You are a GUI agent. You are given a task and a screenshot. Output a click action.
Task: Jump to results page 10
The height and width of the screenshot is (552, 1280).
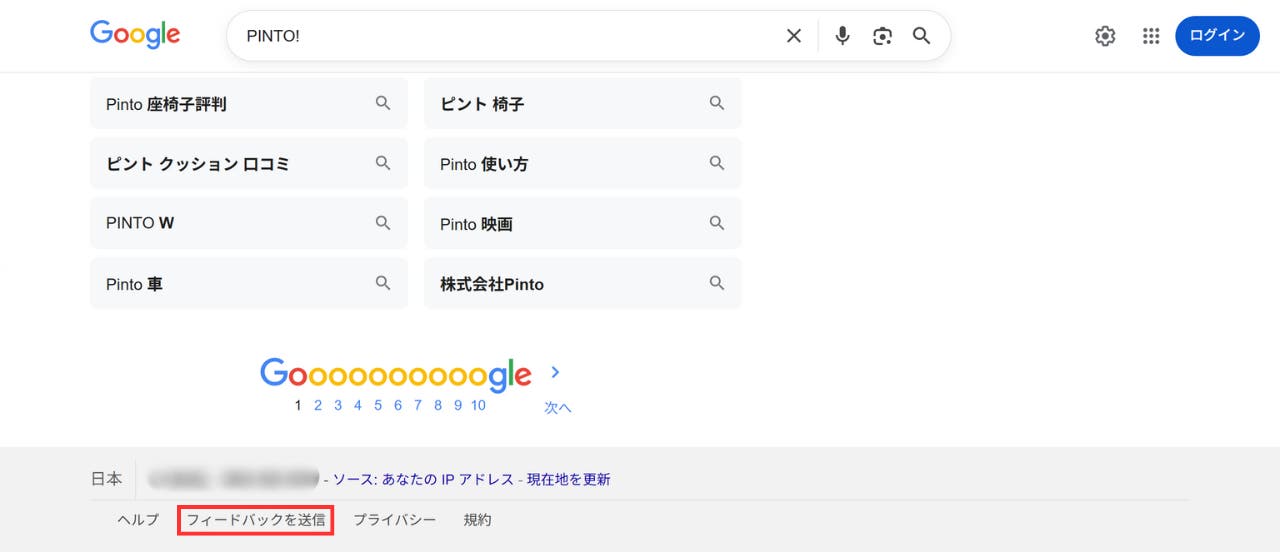pyautogui.click(x=478, y=405)
